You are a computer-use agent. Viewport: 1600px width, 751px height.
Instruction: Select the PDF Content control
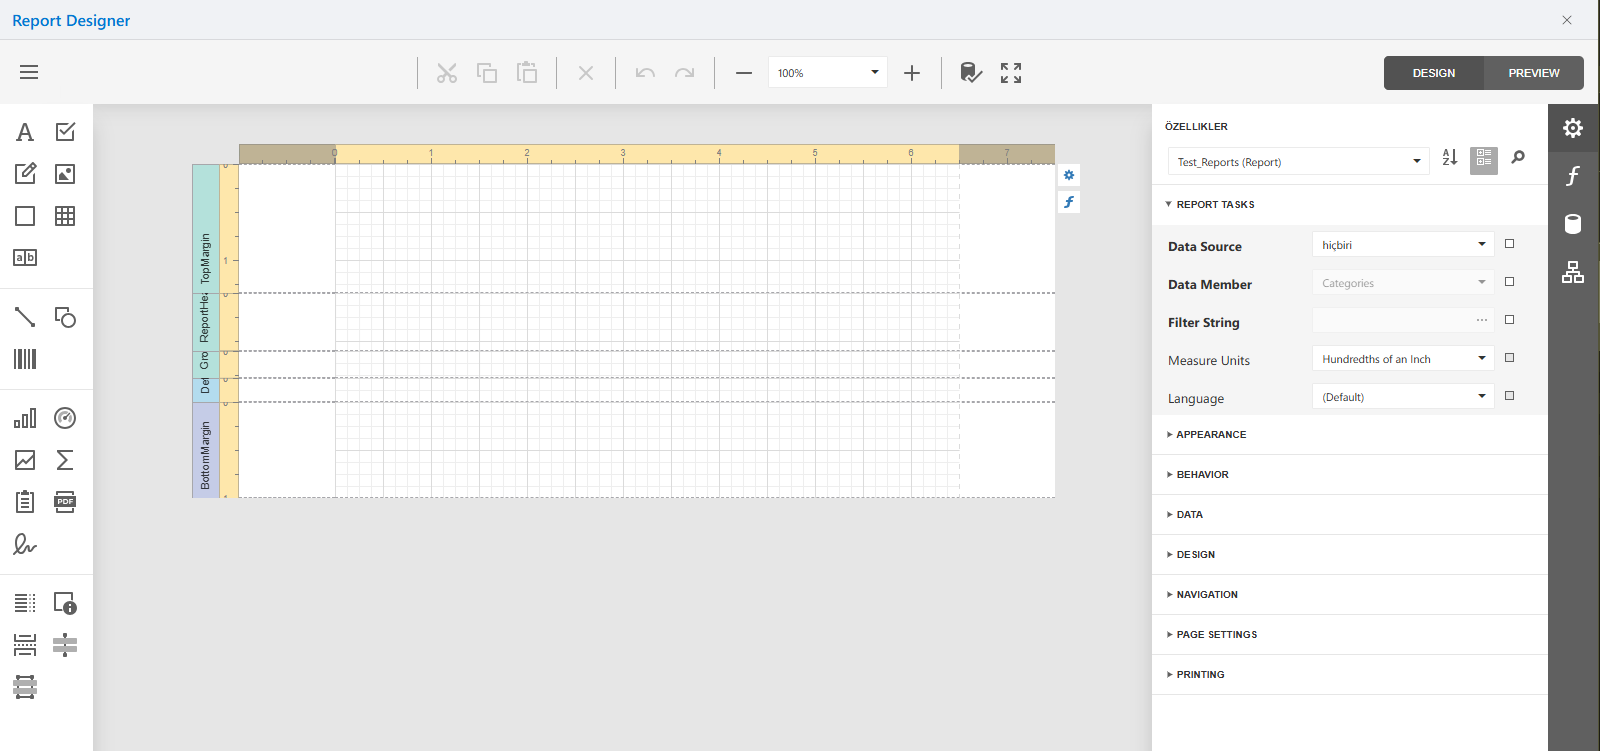tap(65, 502)
